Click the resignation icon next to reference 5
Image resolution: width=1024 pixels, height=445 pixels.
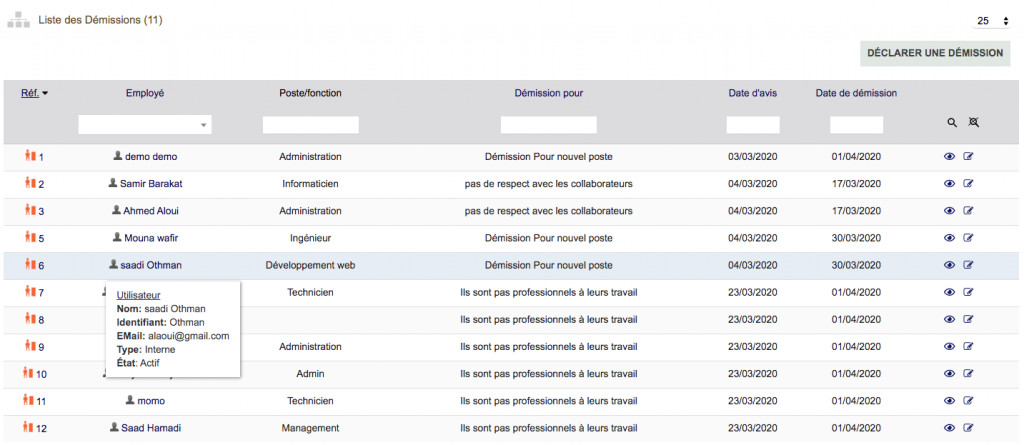pyautogui.click(x=30, y=238)
